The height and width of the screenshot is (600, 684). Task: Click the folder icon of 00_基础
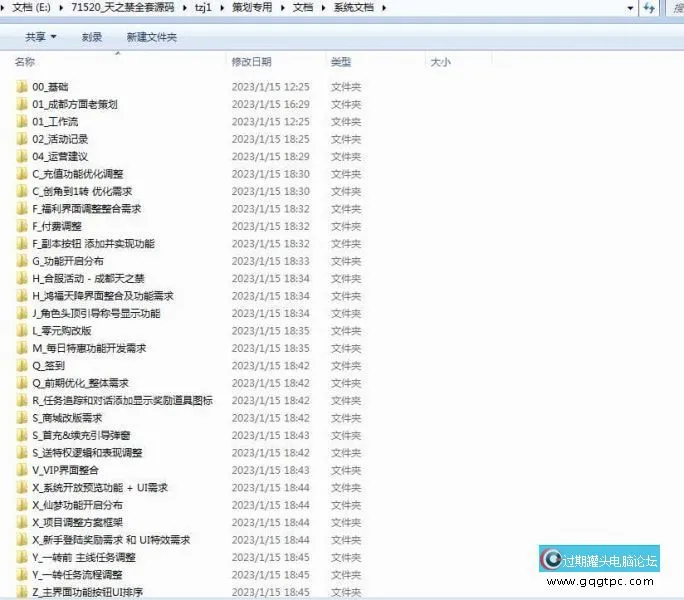pyautogui.click(x=22, y=86)
